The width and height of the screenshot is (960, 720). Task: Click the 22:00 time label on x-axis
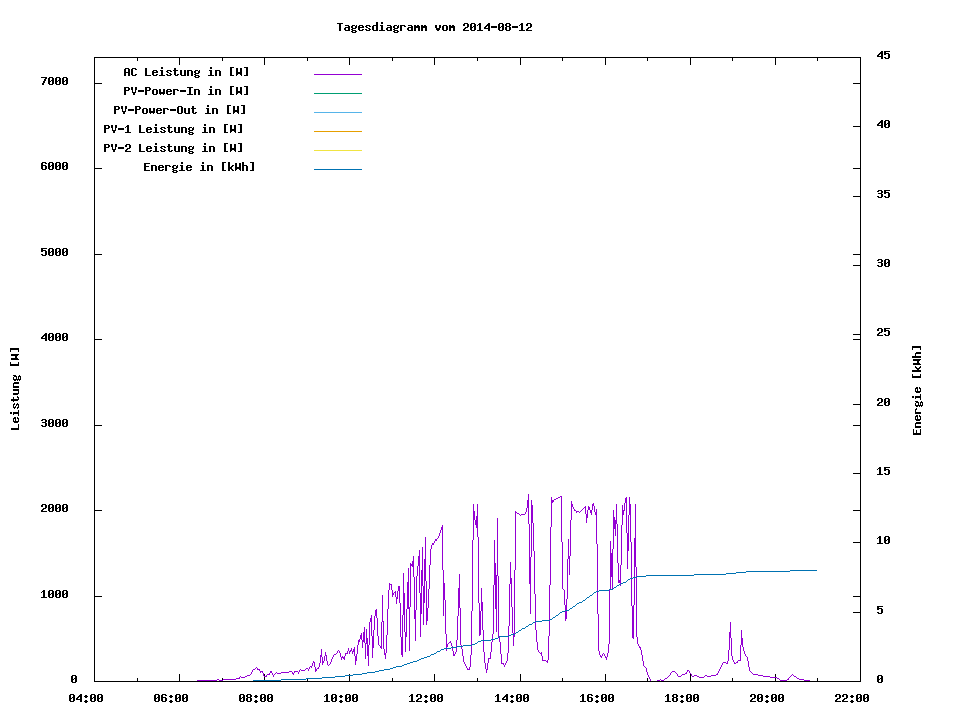852,698
